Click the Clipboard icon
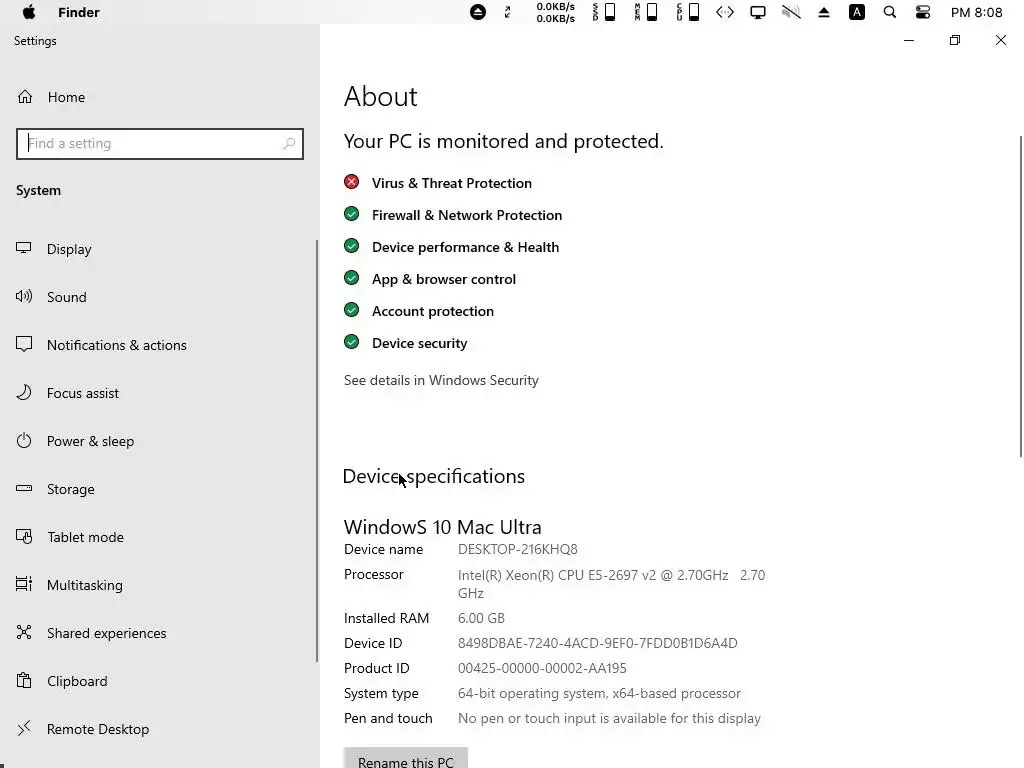This screenshot has width=1024, height=768. tap(24, 680)
